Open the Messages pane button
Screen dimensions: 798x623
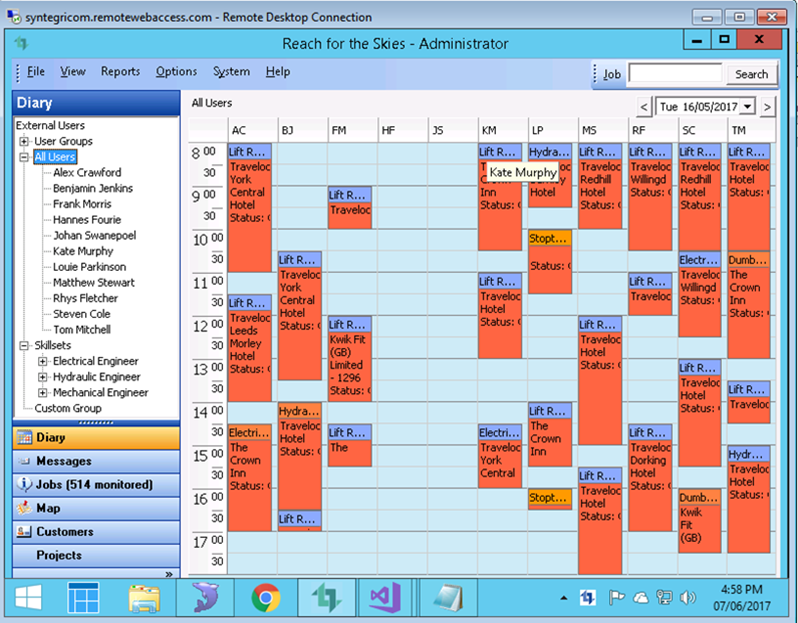click(x=96, y=461)
